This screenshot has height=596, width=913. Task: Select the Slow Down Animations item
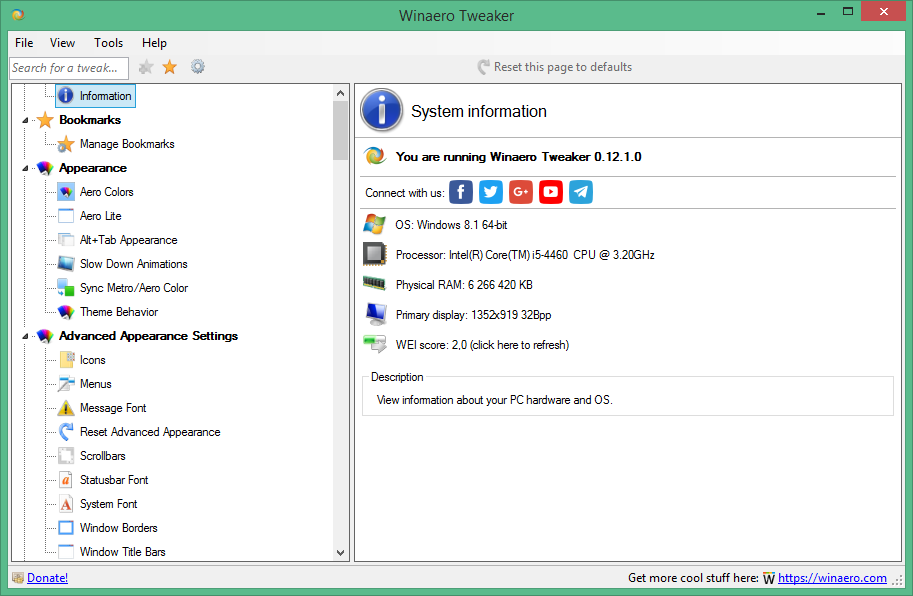pyautogui.click(x=133, y=264)
